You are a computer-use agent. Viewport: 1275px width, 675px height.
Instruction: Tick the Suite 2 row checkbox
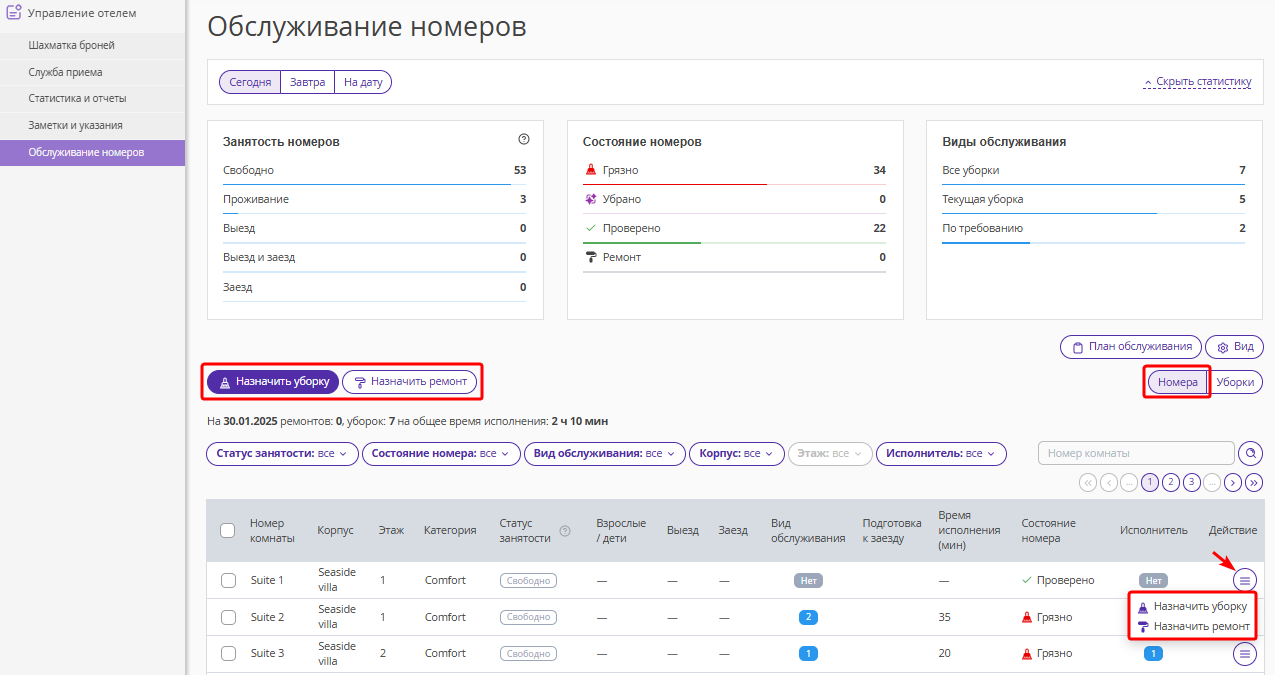click(x=228, y=617)
